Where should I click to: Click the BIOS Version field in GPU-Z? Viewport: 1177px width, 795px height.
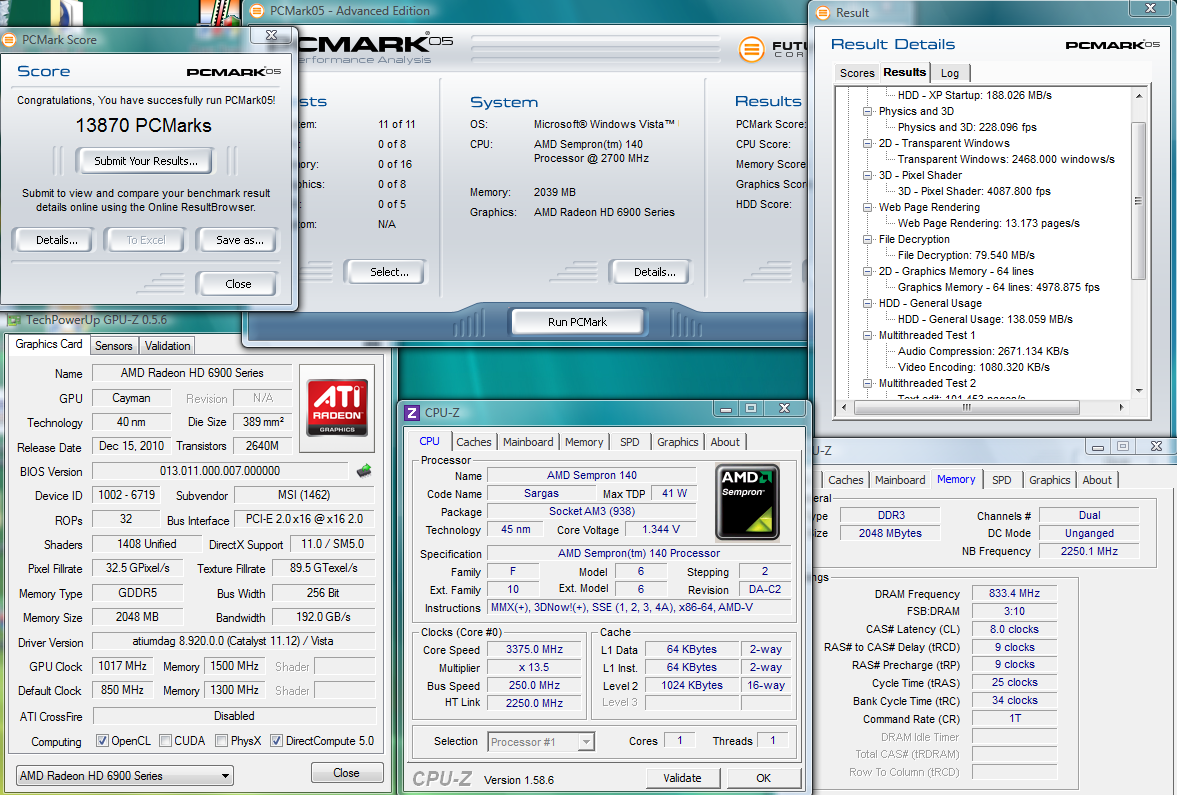pyautogui.click(x=220, y=471)
